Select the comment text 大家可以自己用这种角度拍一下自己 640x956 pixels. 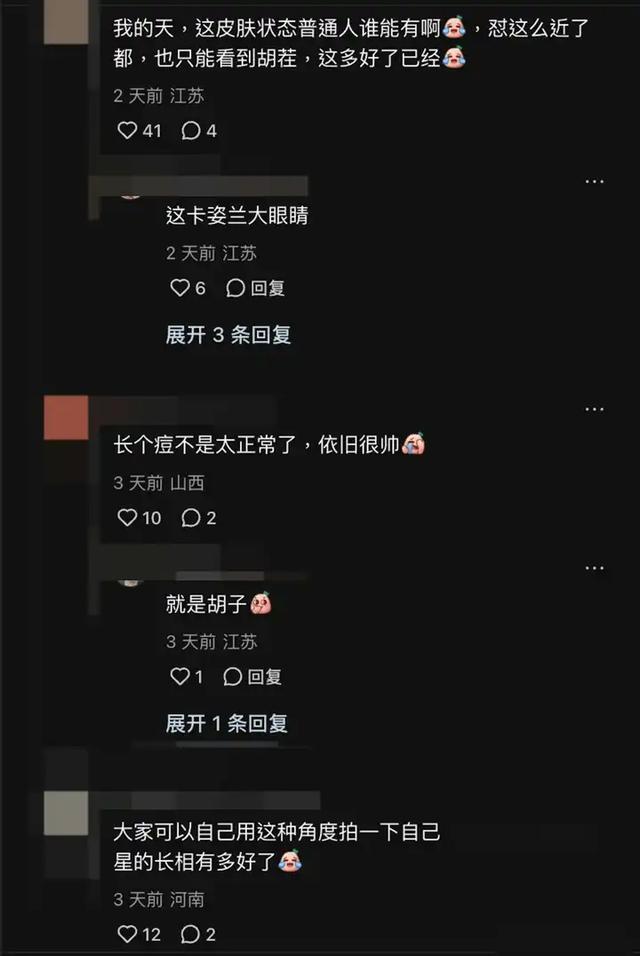[277, 832]
